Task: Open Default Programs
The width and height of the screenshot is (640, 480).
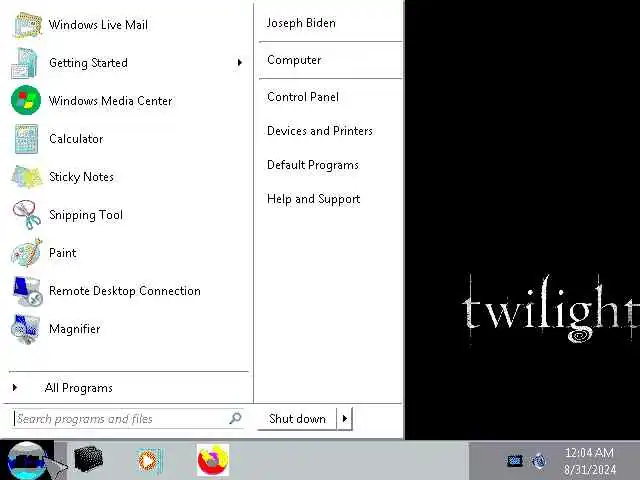Action: (313, 165)
